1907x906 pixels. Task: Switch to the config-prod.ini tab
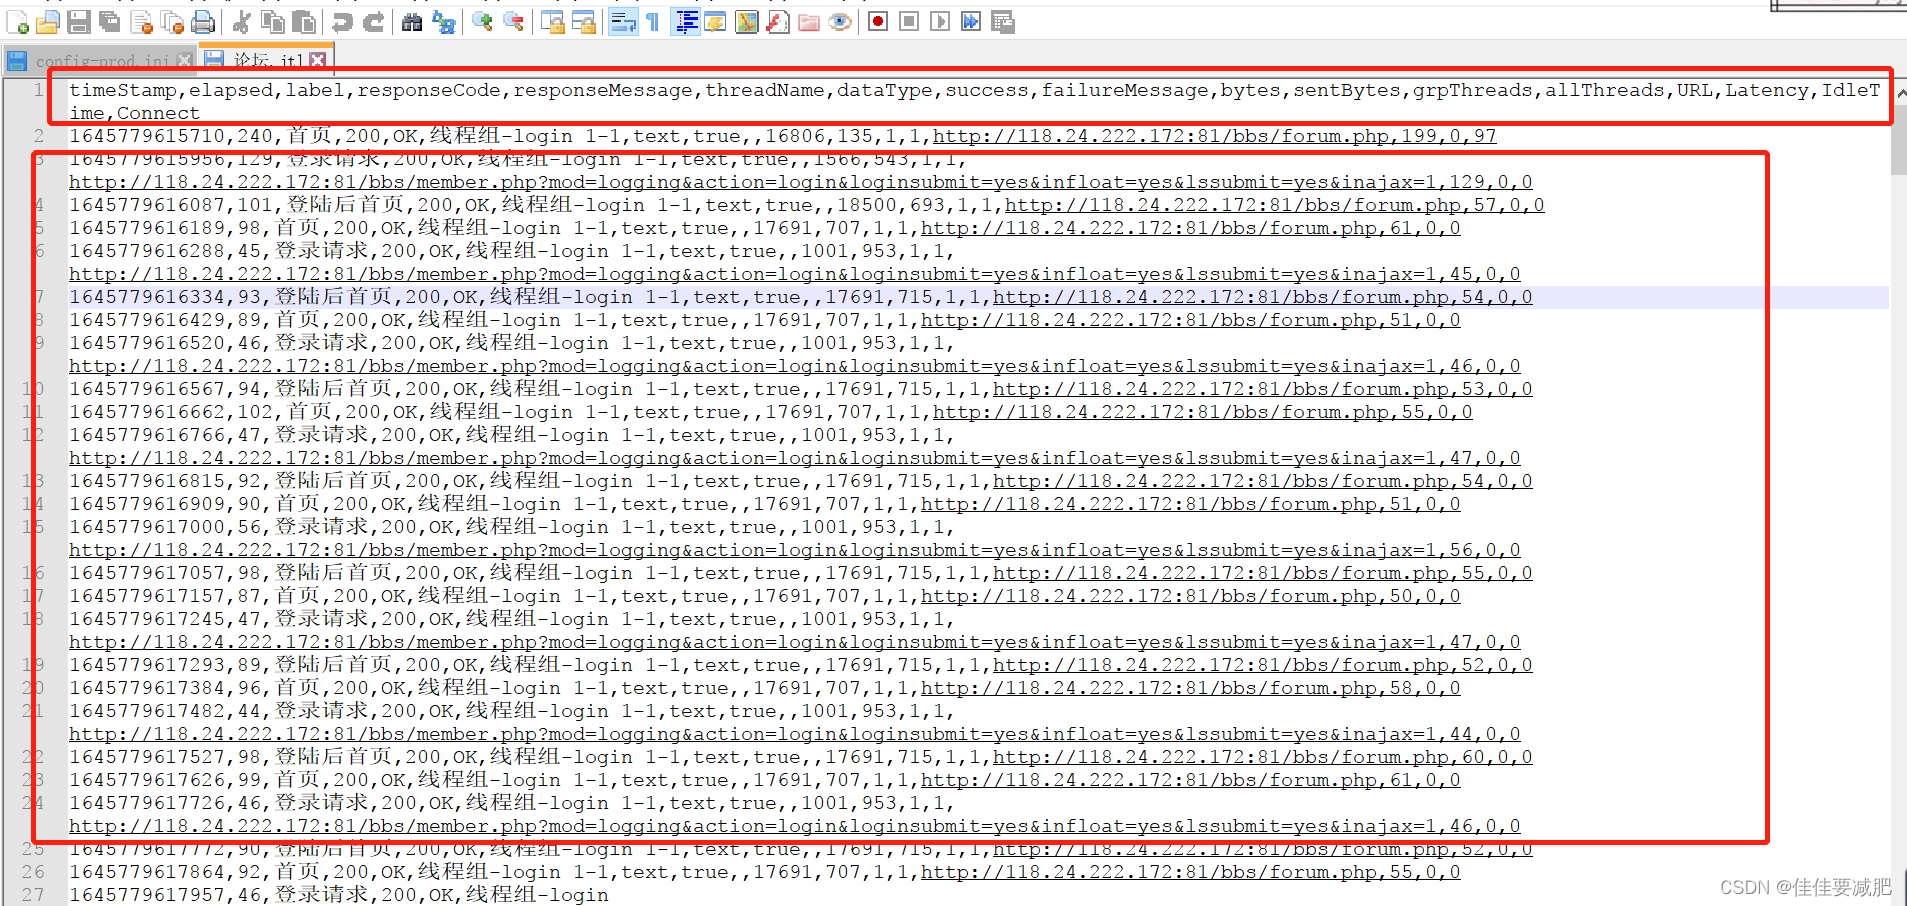(x=100, y=60)
